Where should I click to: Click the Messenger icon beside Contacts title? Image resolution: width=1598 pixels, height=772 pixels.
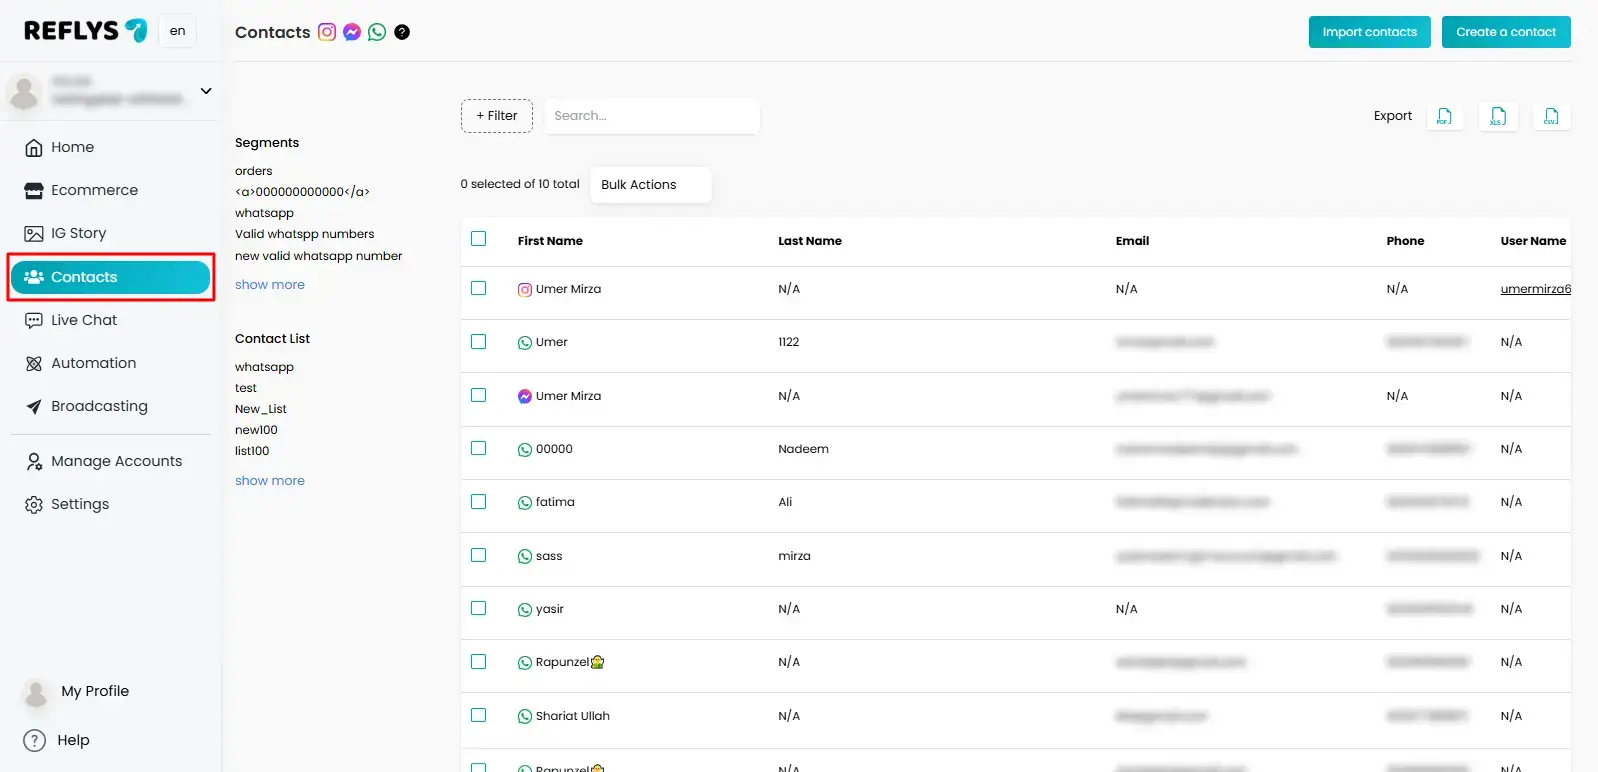(352, 32)
